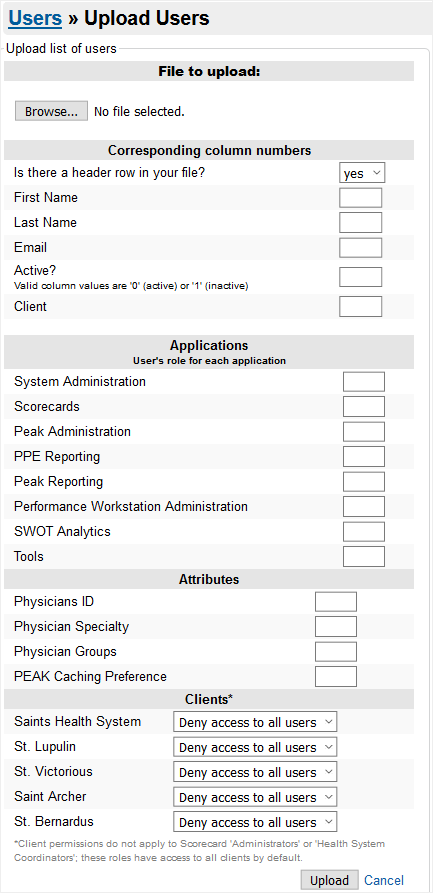Click the Upload button
This screenshot has width=433, height=893.
[329, 880]
